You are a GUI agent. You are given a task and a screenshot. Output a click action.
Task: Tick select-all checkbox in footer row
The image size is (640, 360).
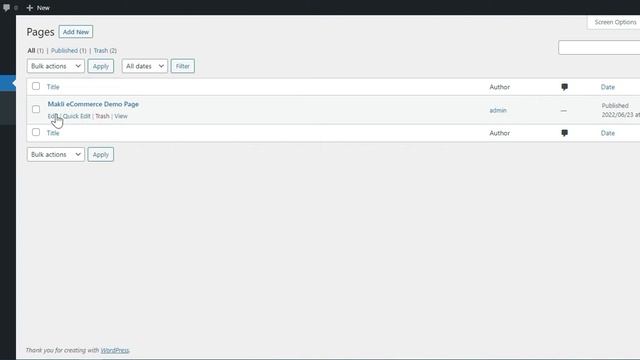click(x=36, y=132)
